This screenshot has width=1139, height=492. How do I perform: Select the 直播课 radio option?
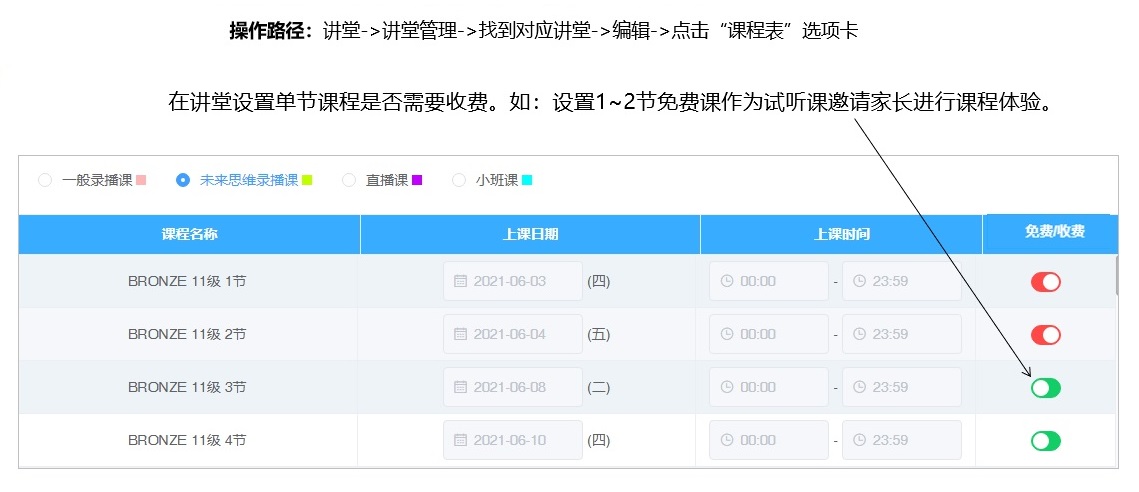point(349,180)
